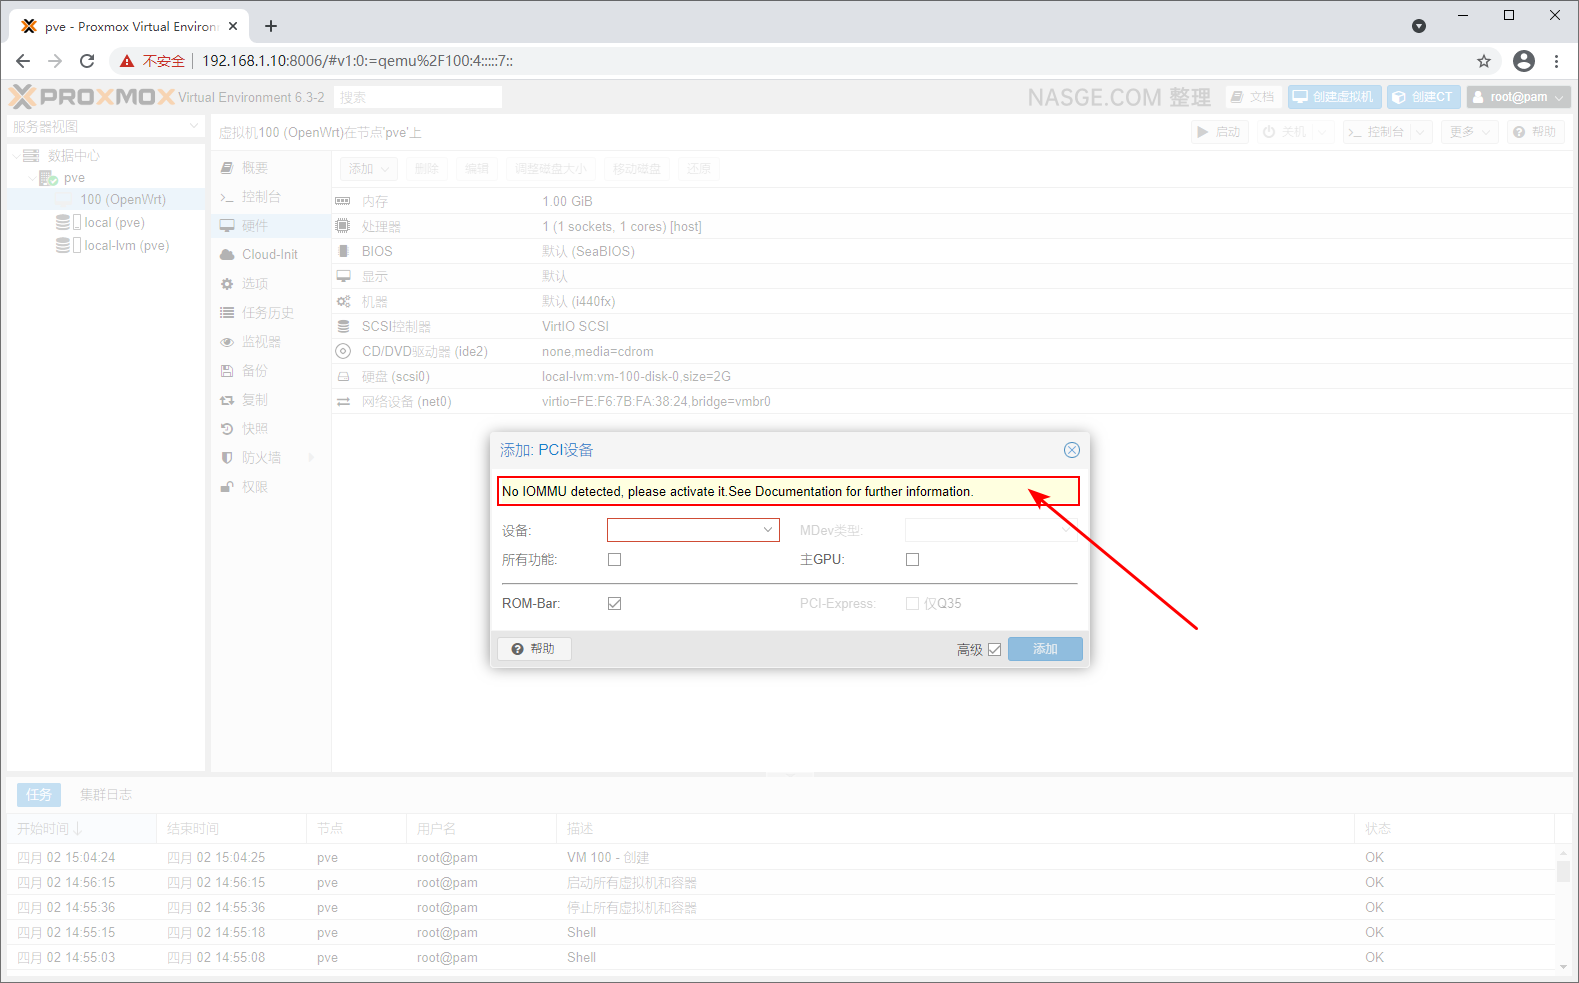The height and width of the screenshot is (983, 1579).
Task: Select the 网络设备 (net0) row
Action: [950, 401]
